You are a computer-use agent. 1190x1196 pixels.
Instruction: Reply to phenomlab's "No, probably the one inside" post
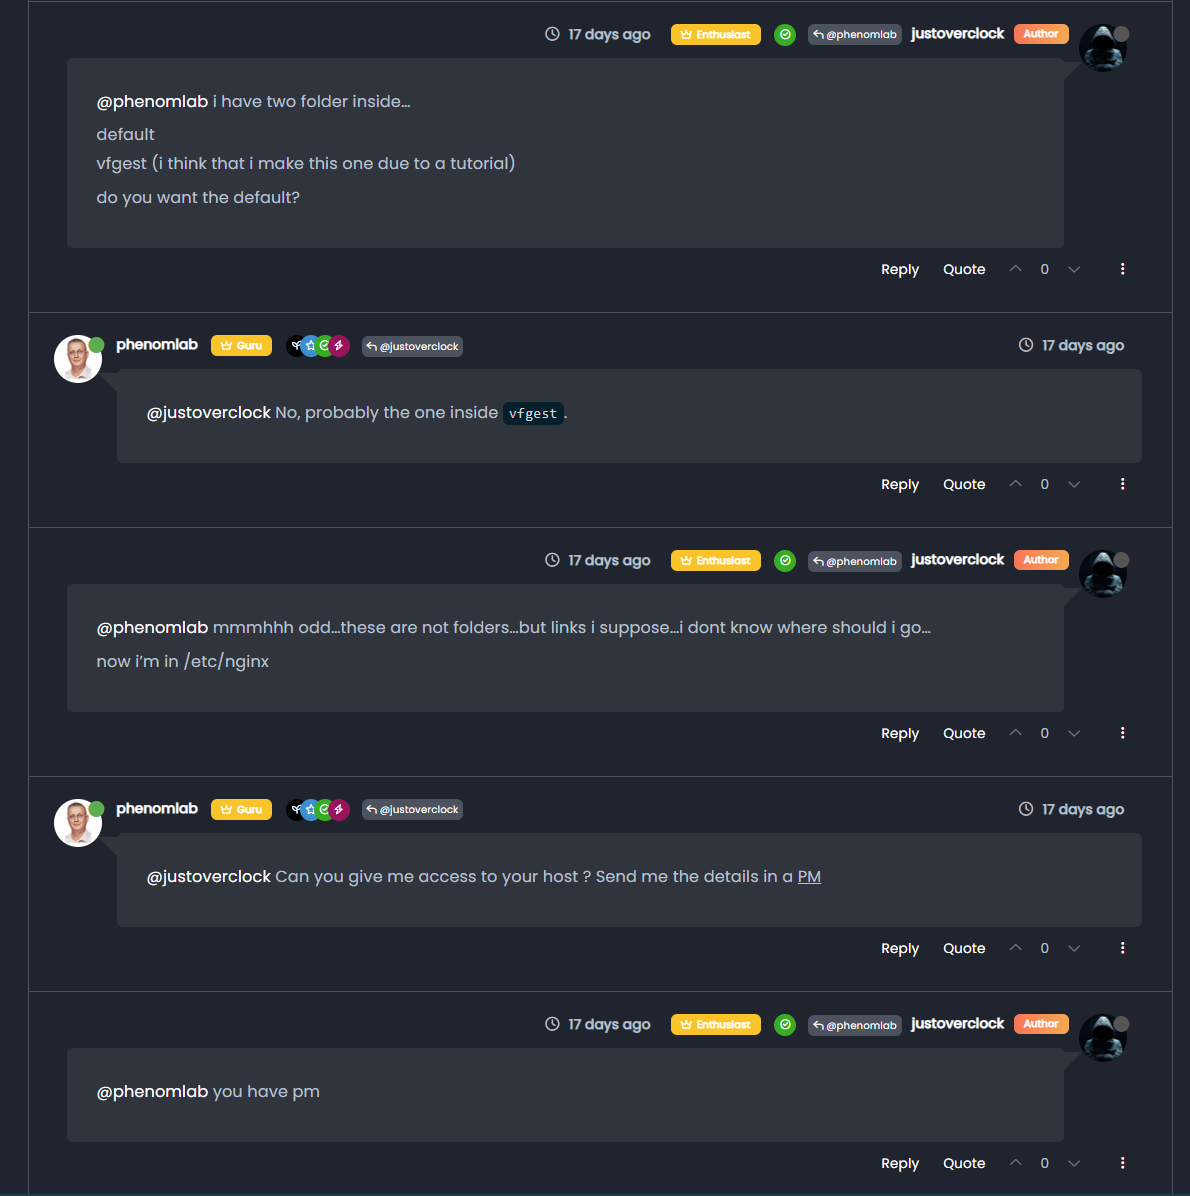900,484
